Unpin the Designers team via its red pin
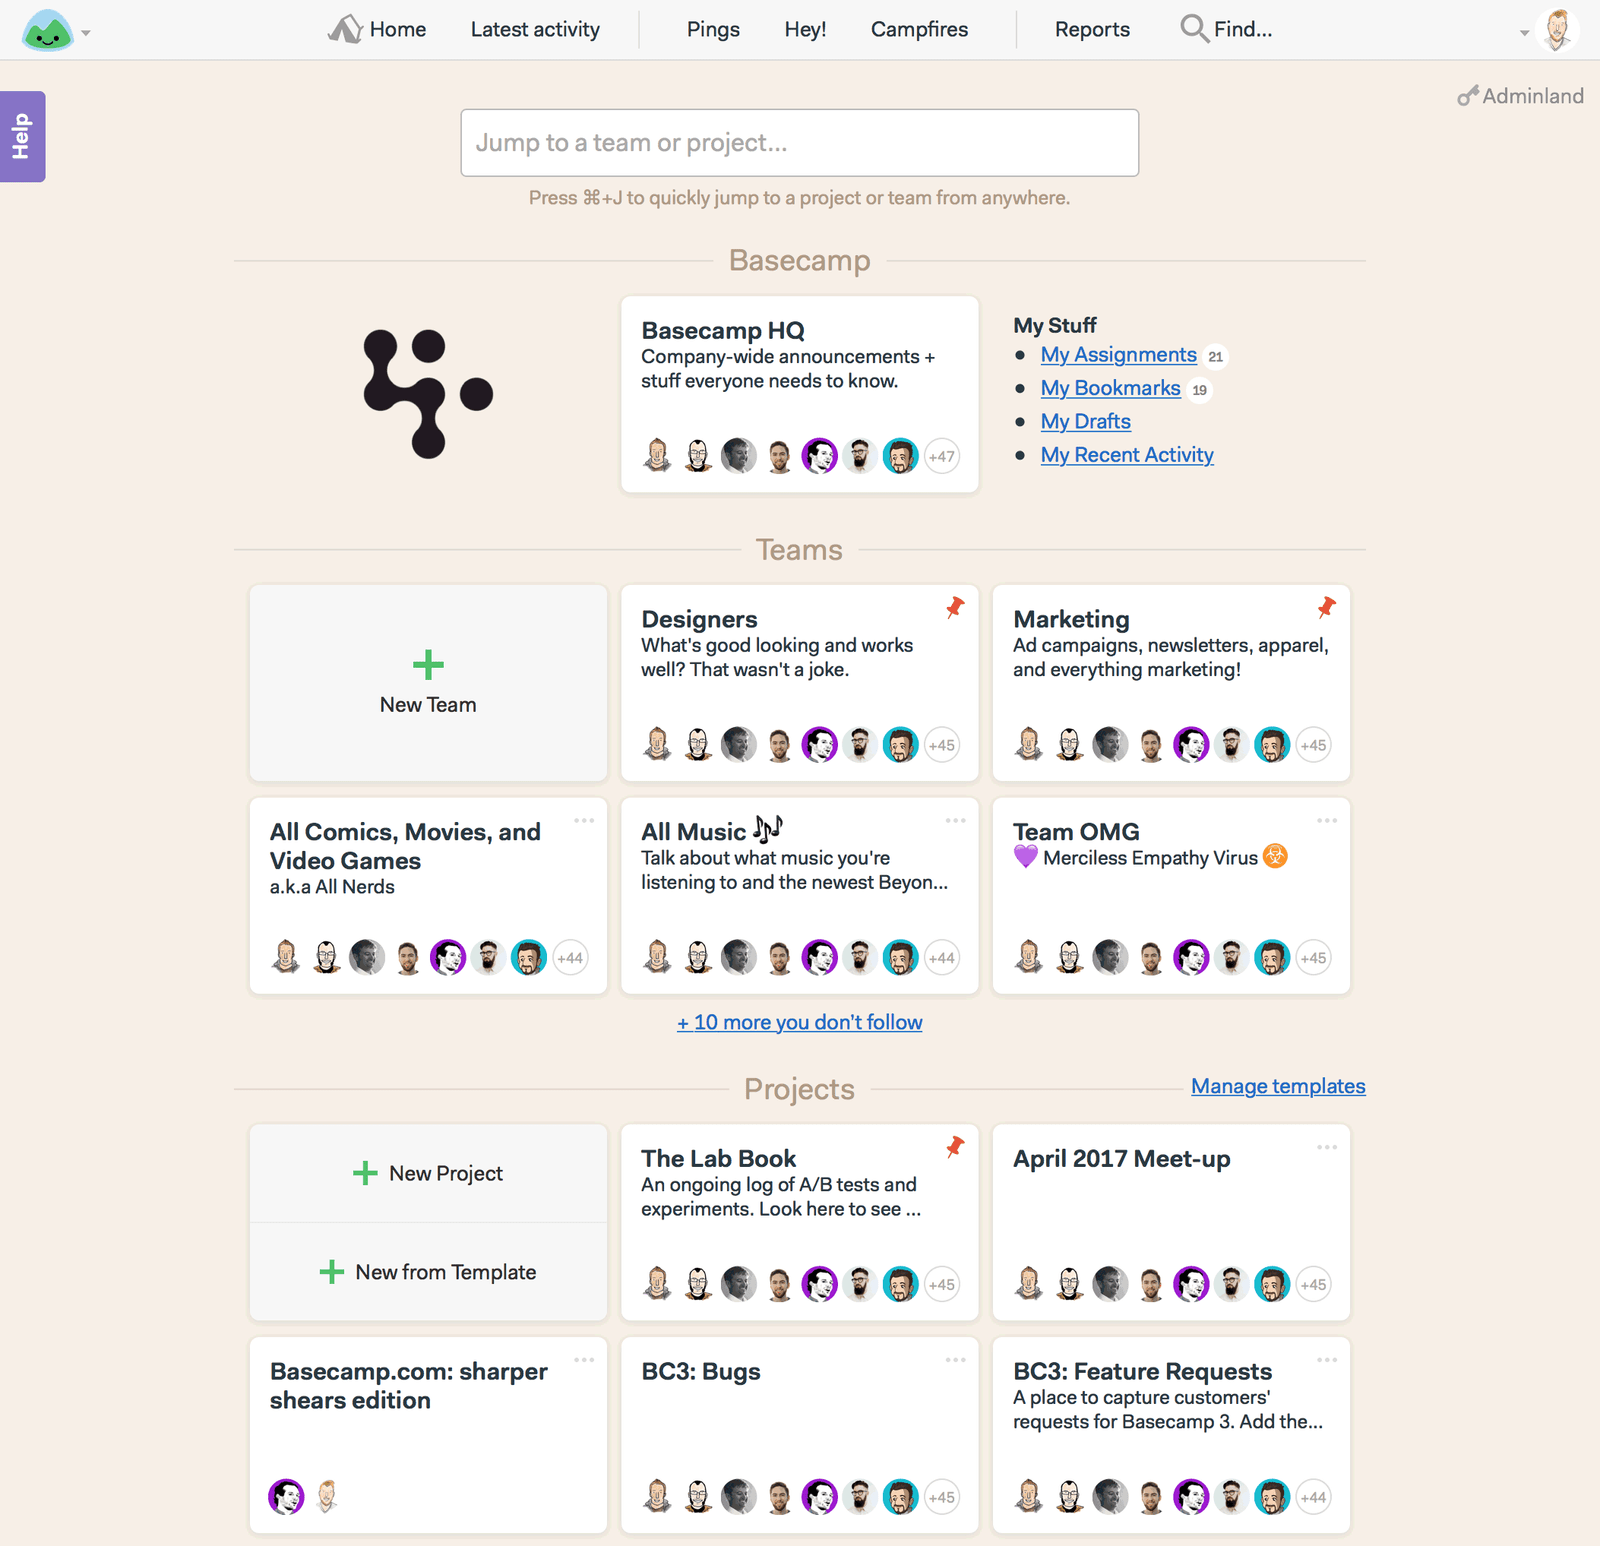 [x=955, y=607]
